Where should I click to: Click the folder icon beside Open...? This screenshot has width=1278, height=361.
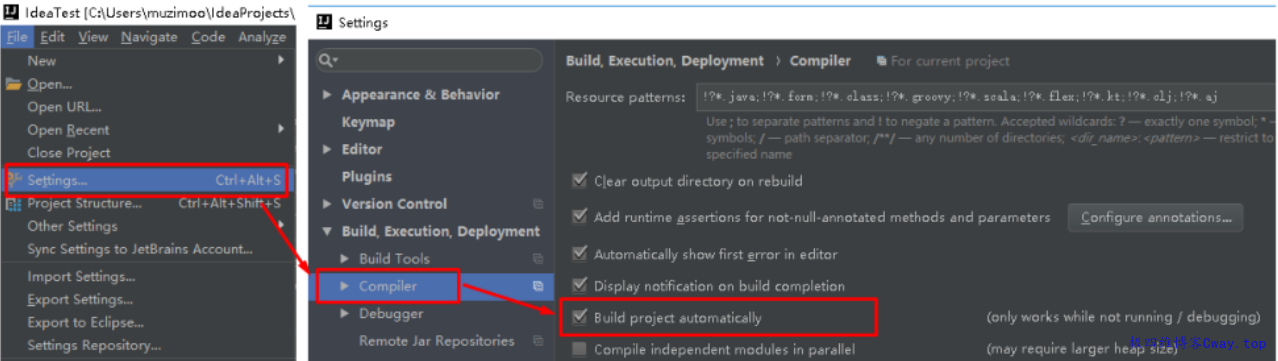pos(13,84)
